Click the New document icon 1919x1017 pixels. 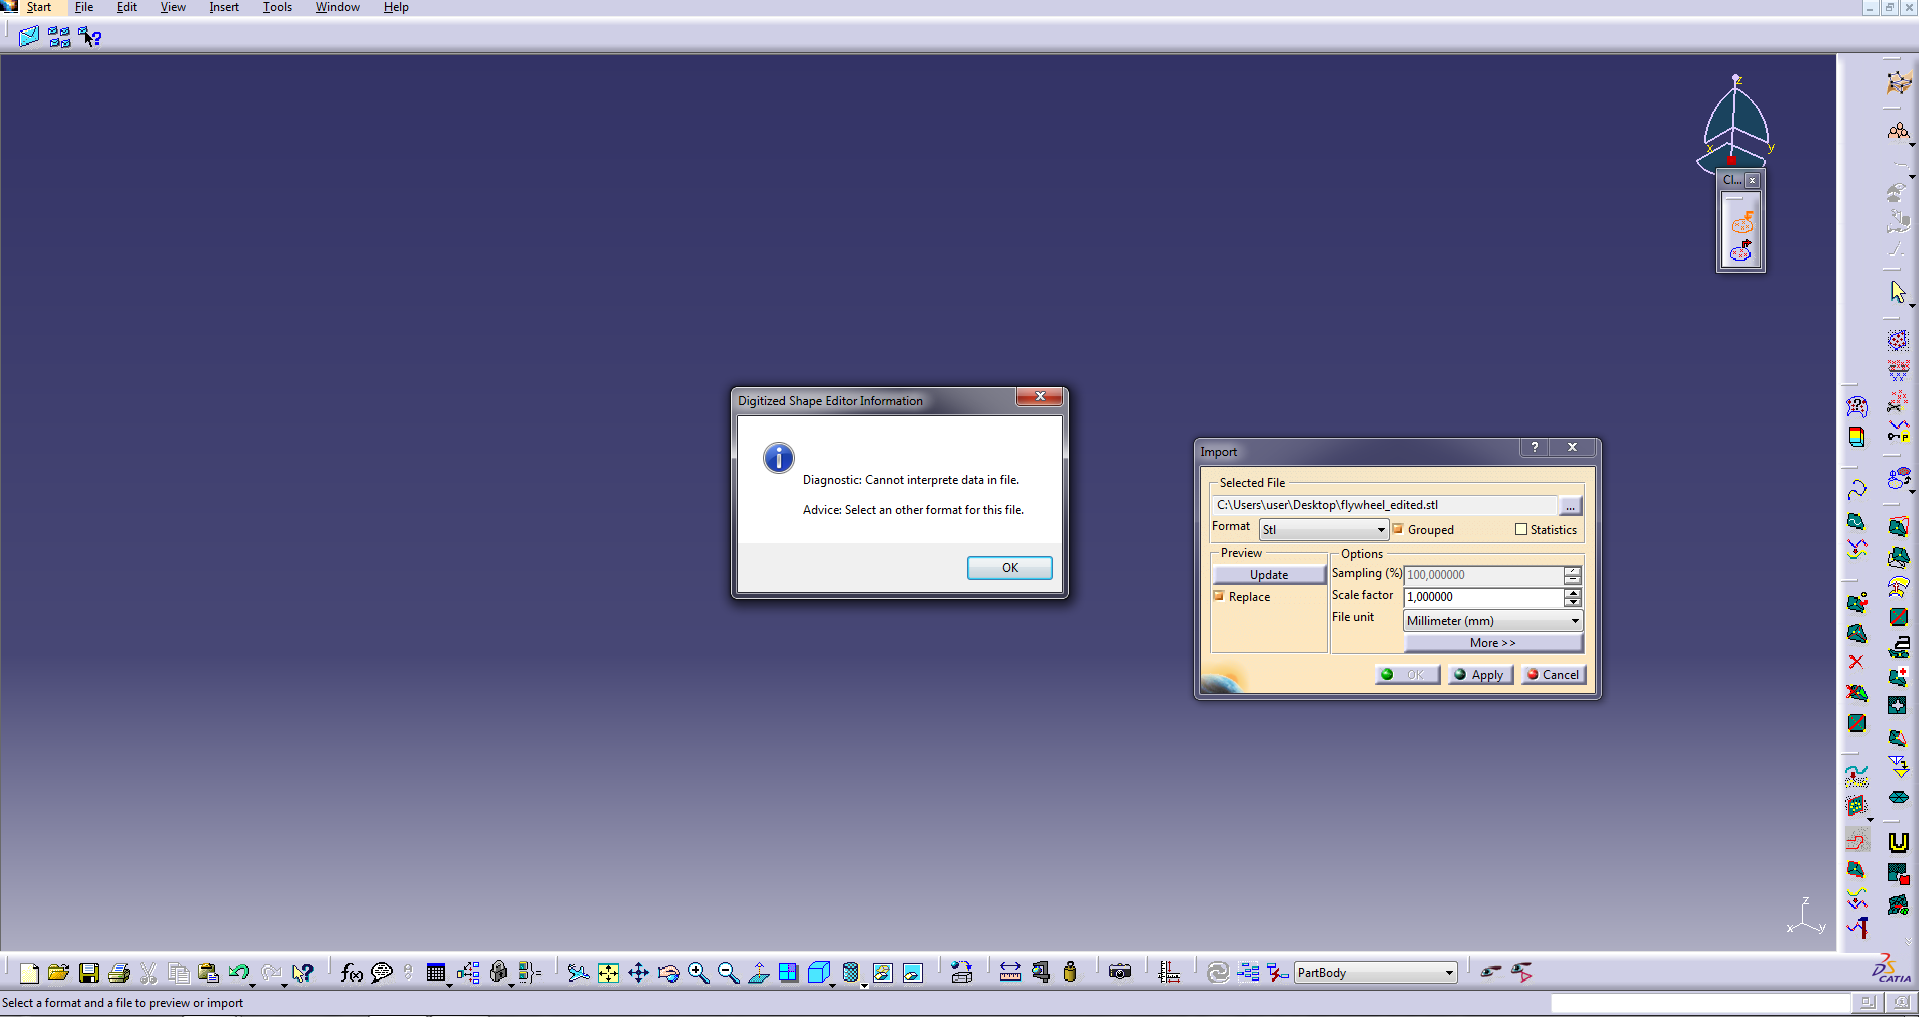tap(29, 973)
